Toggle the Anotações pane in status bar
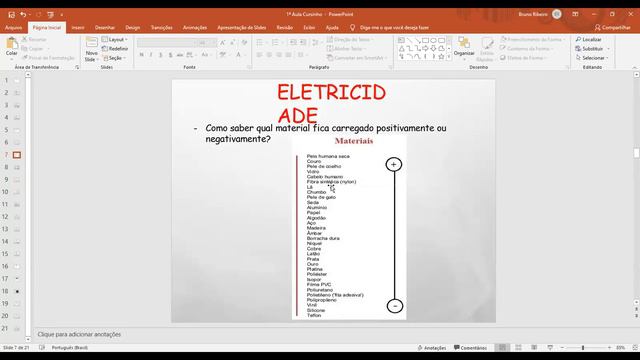The width and height of the screenshot is (640, 360). (x=431, y=348)
